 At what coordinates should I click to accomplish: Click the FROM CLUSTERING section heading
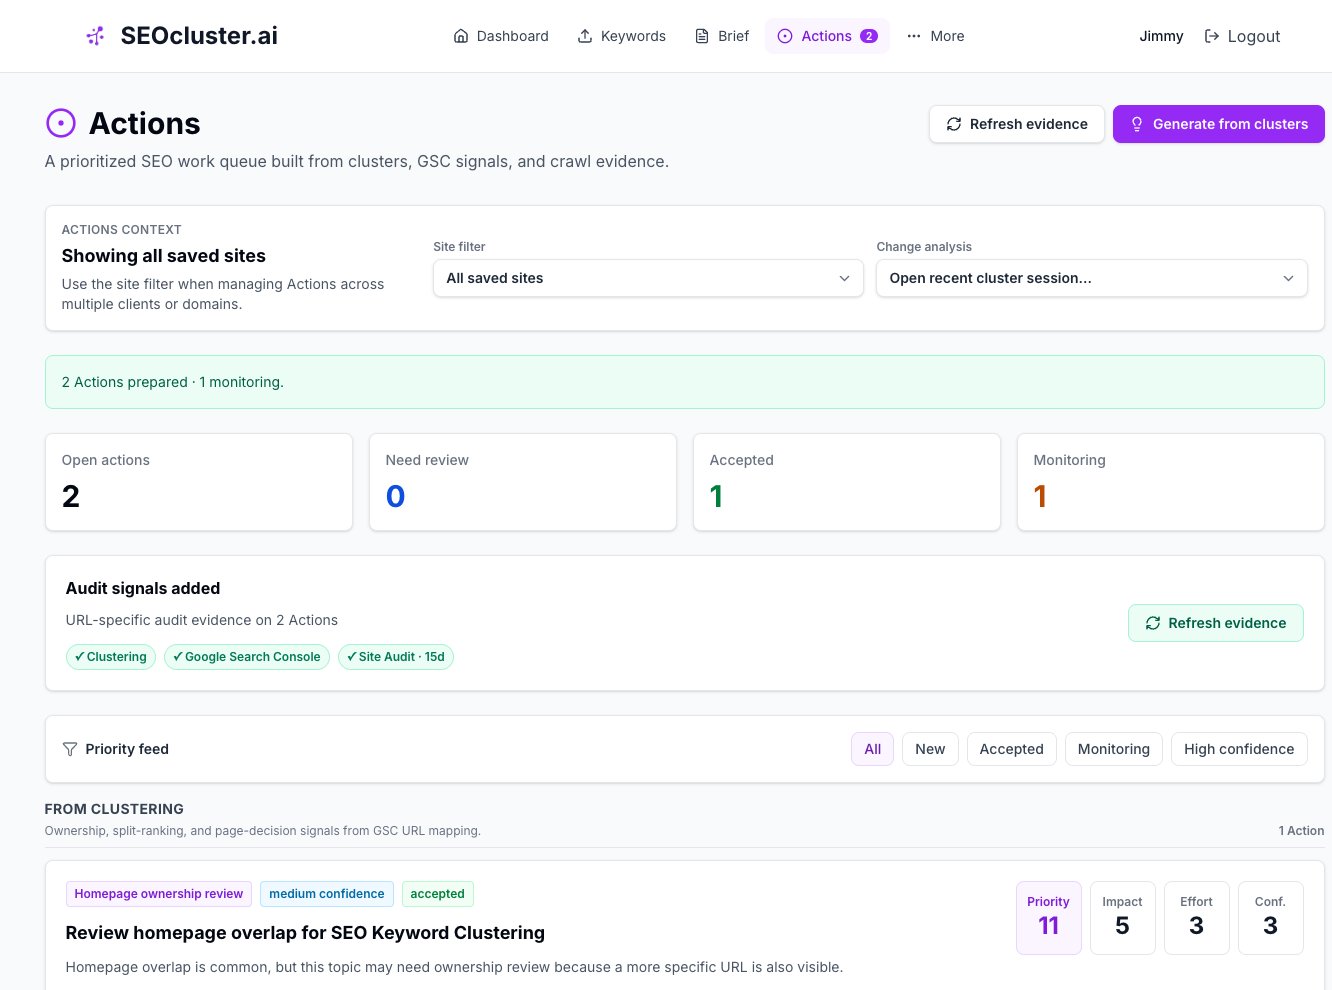tap(114, 809)
